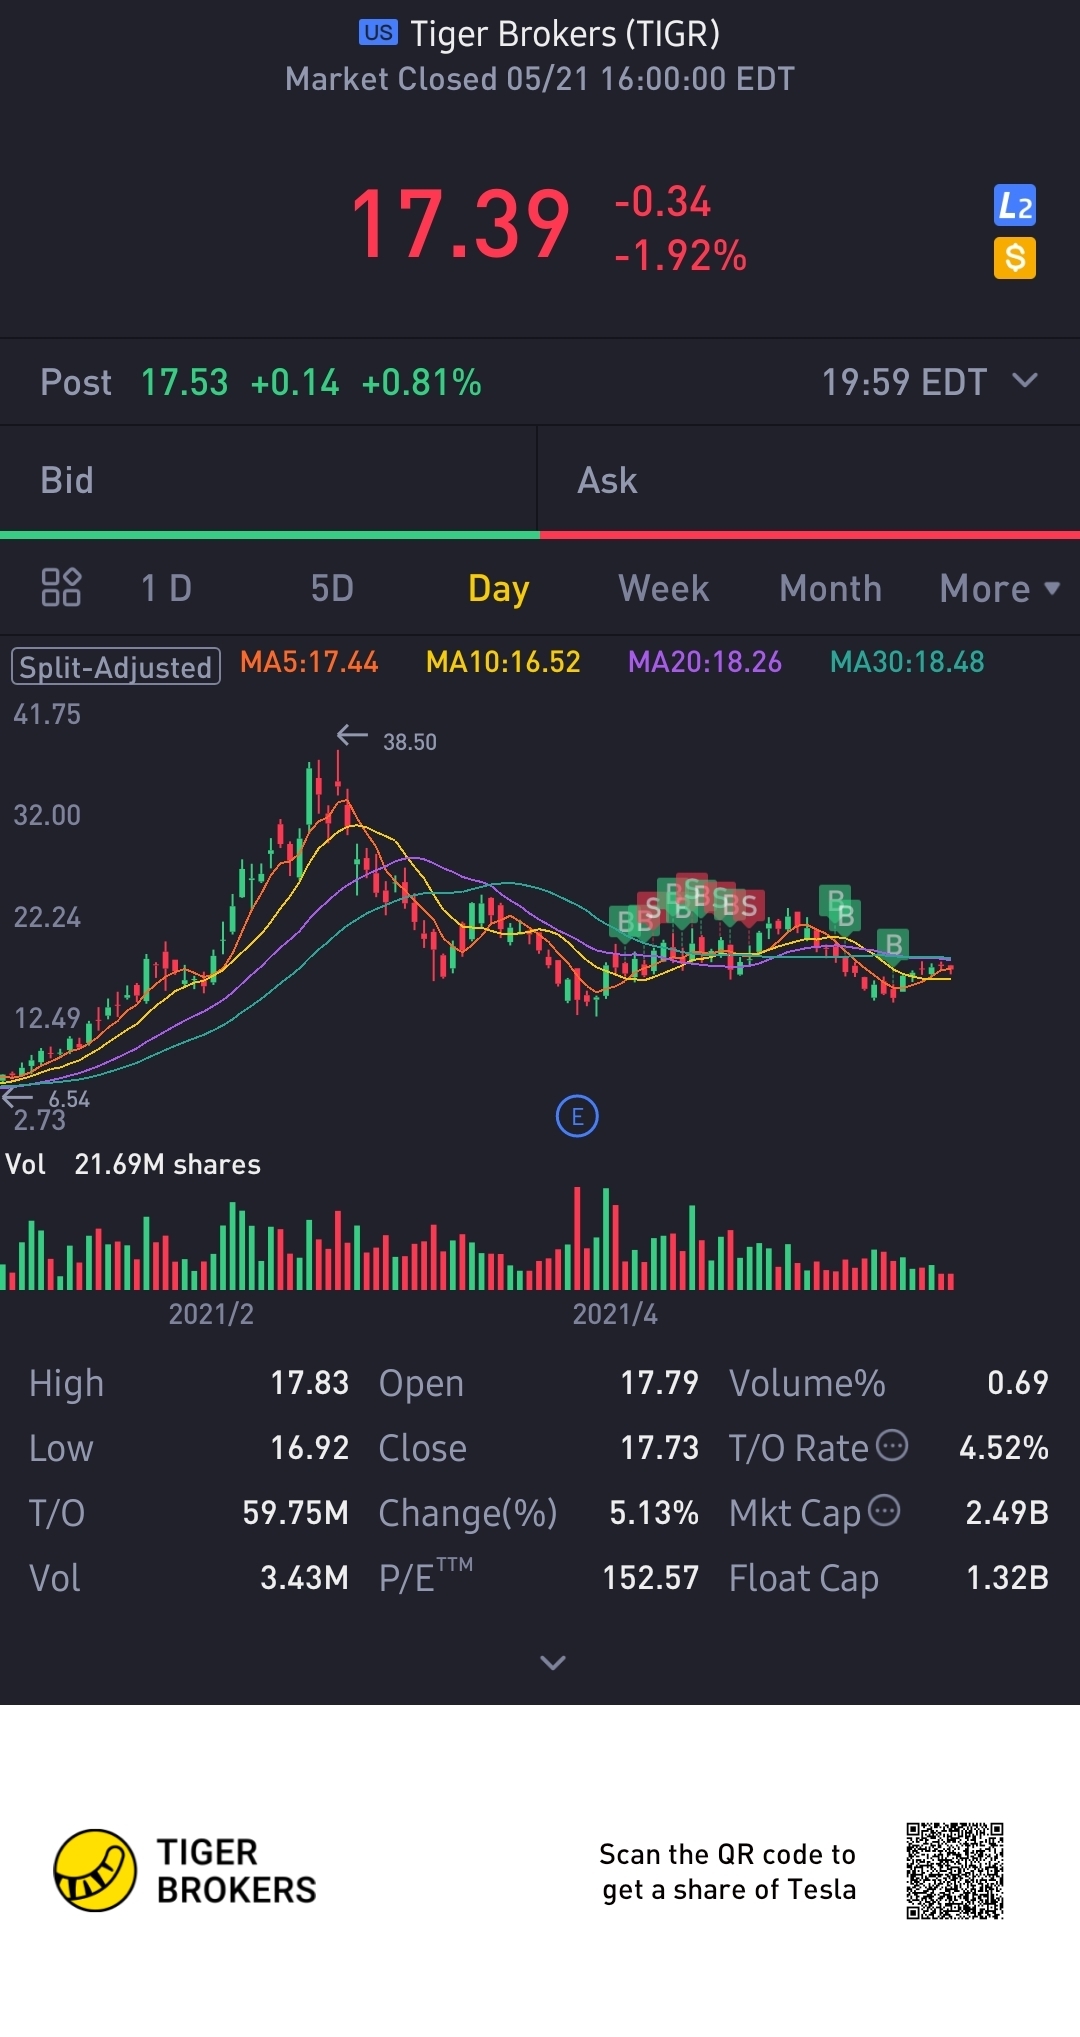Tap the current price 17.39
This screenshot has width=1080, height=2037.
460,225
